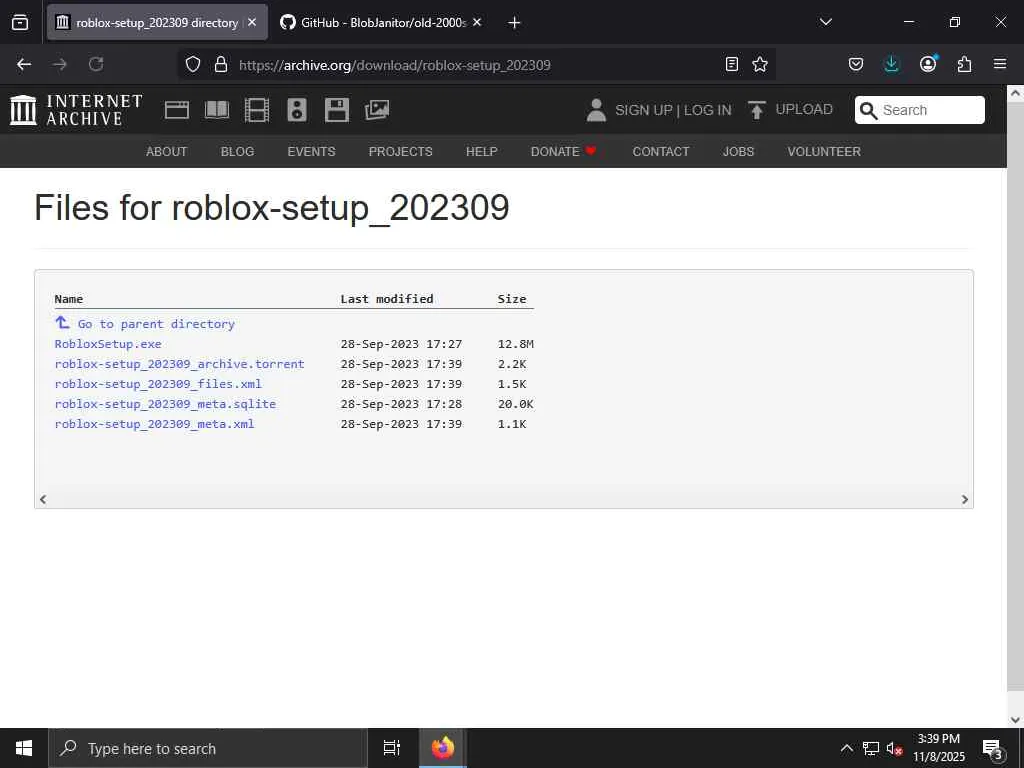Open the notification center icon

[x=992, y=749]
